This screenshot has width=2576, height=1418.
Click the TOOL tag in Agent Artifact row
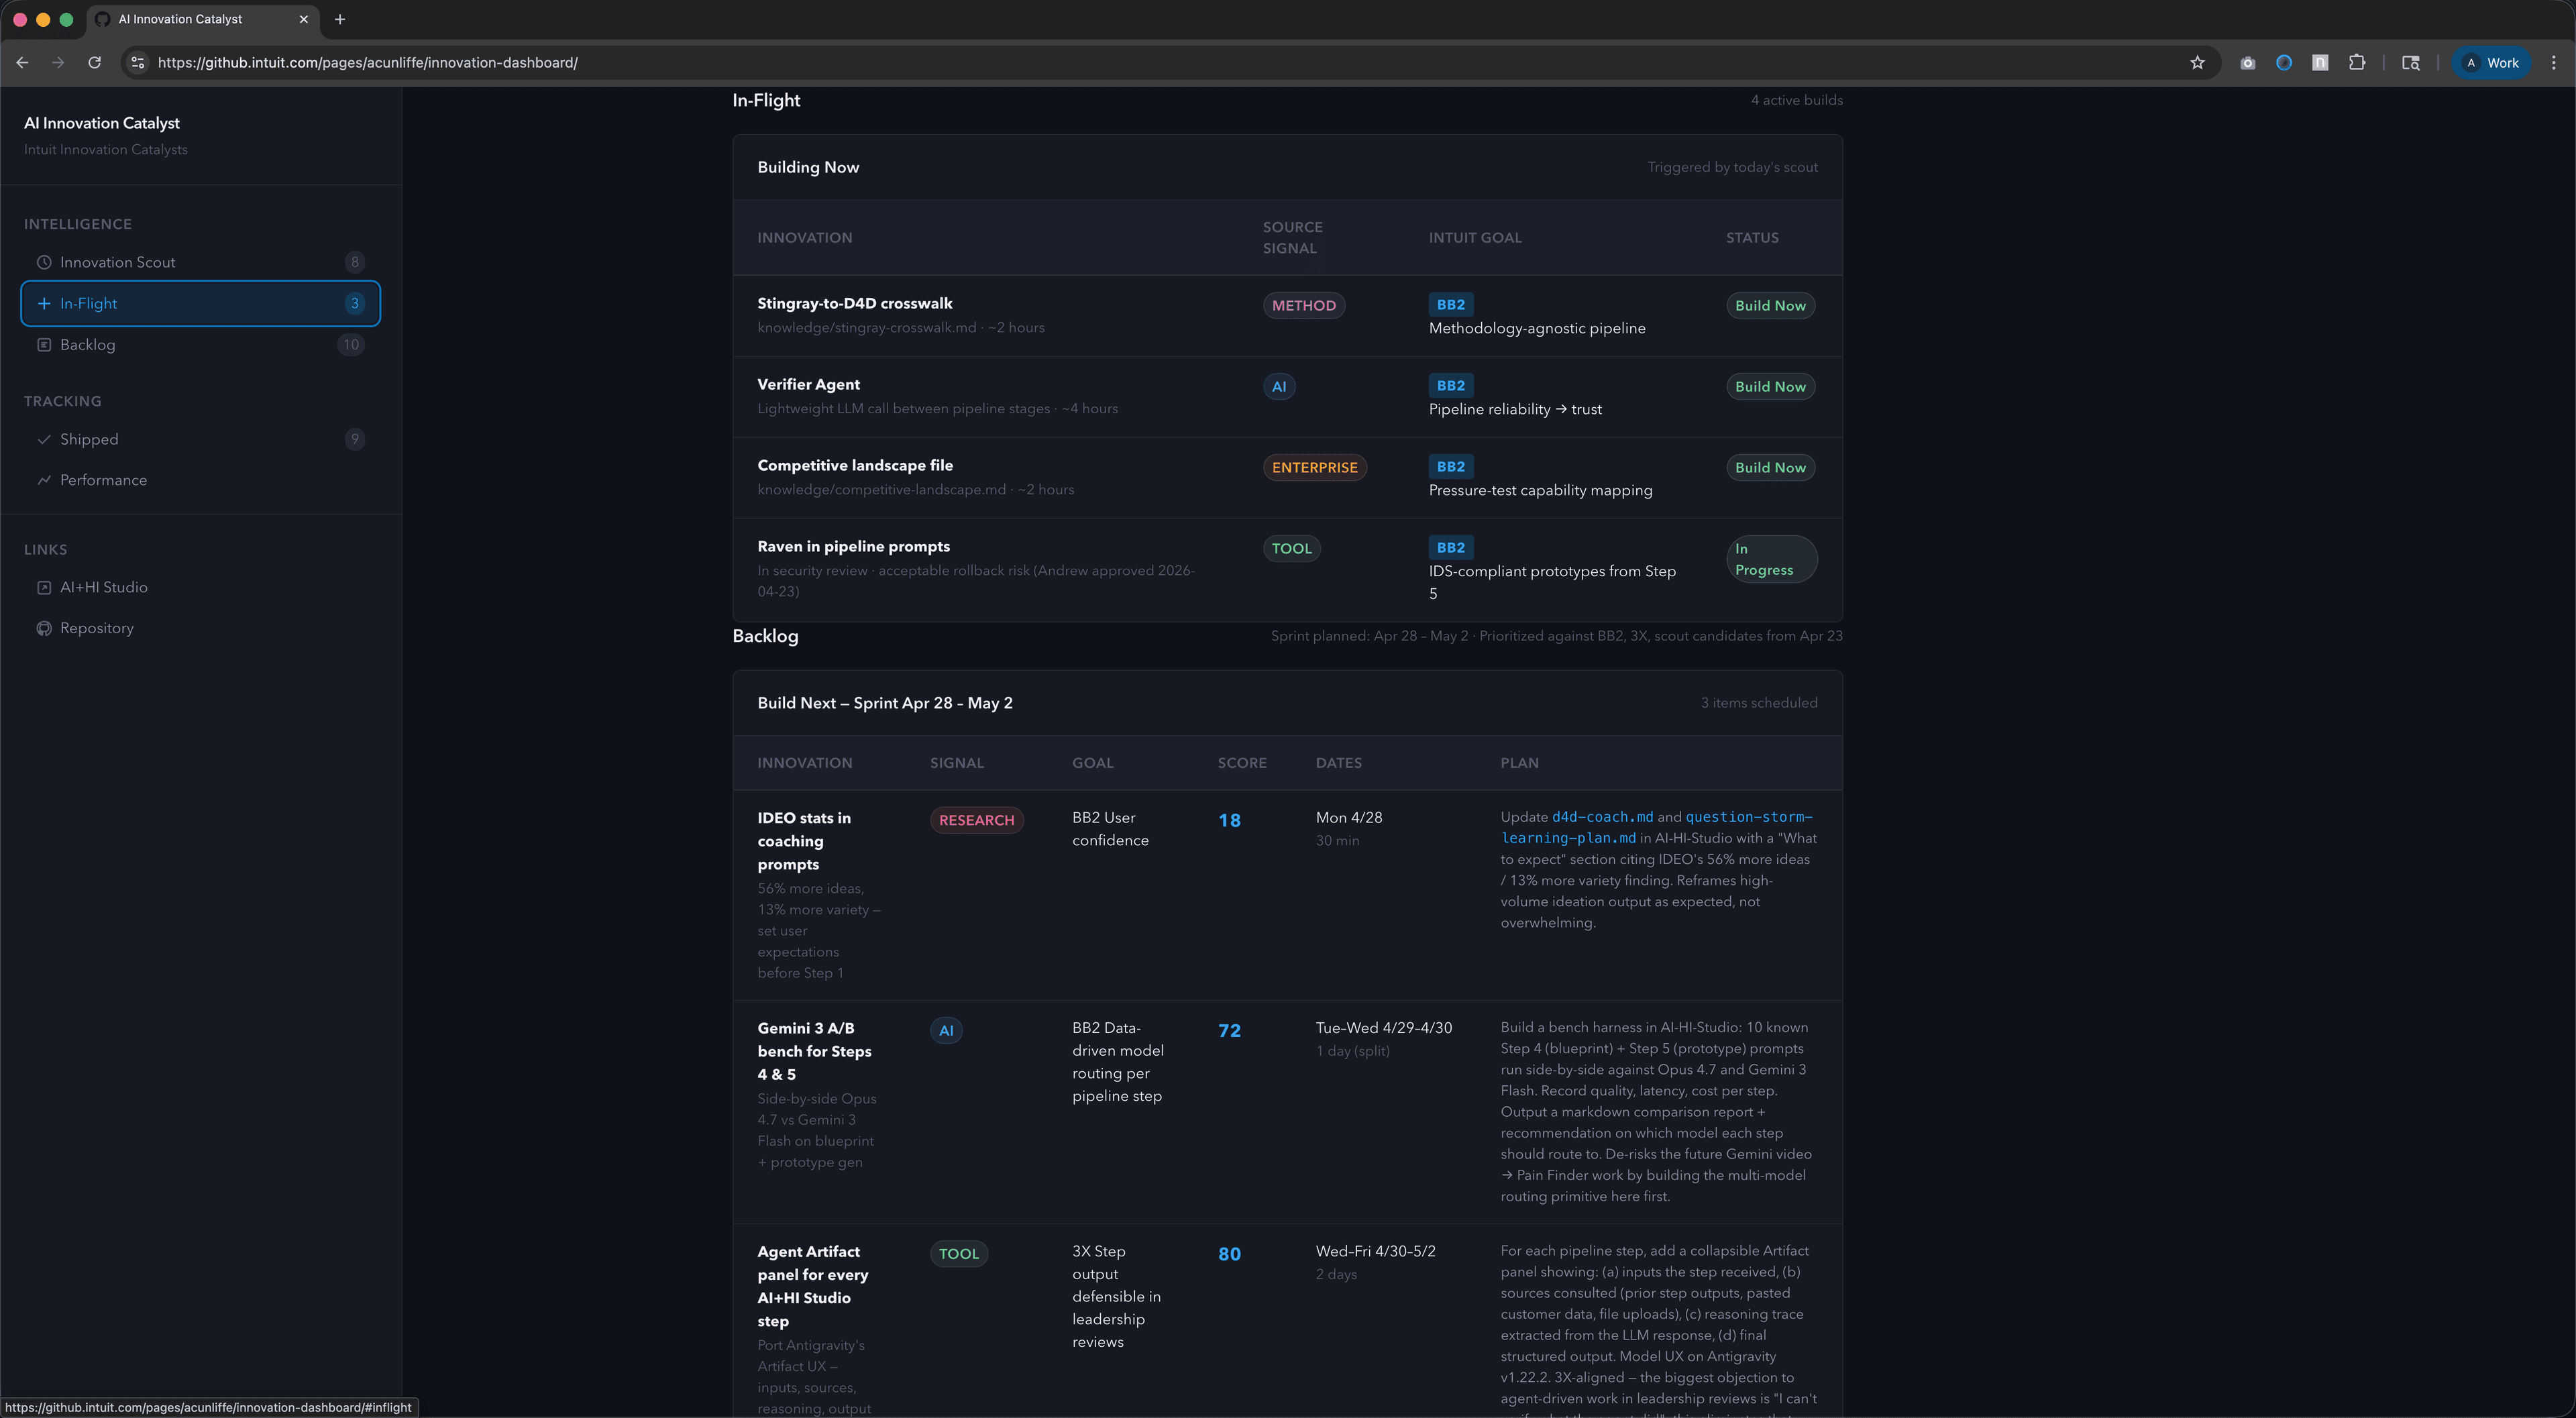coord(959,1254)
